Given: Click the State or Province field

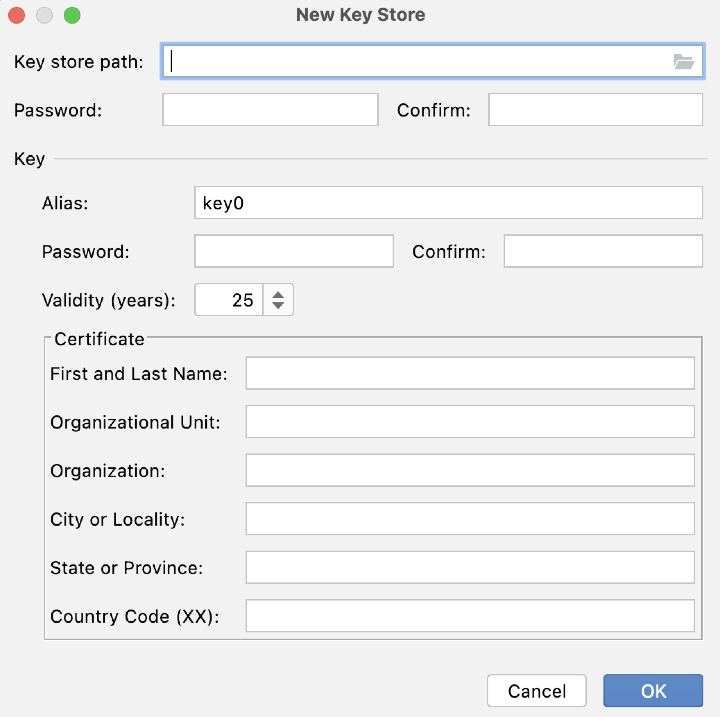Looking at the screenshot, I should [x=470, y=567].
